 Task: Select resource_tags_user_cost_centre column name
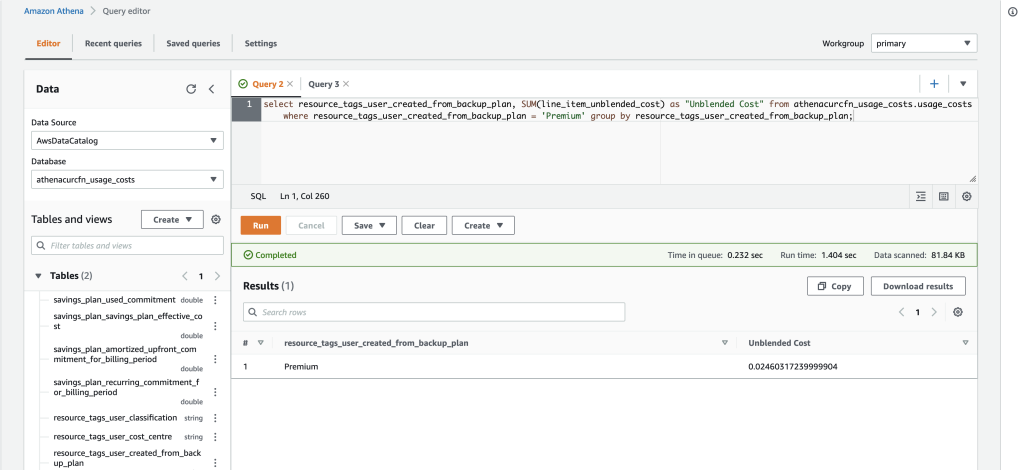point(112,437)
